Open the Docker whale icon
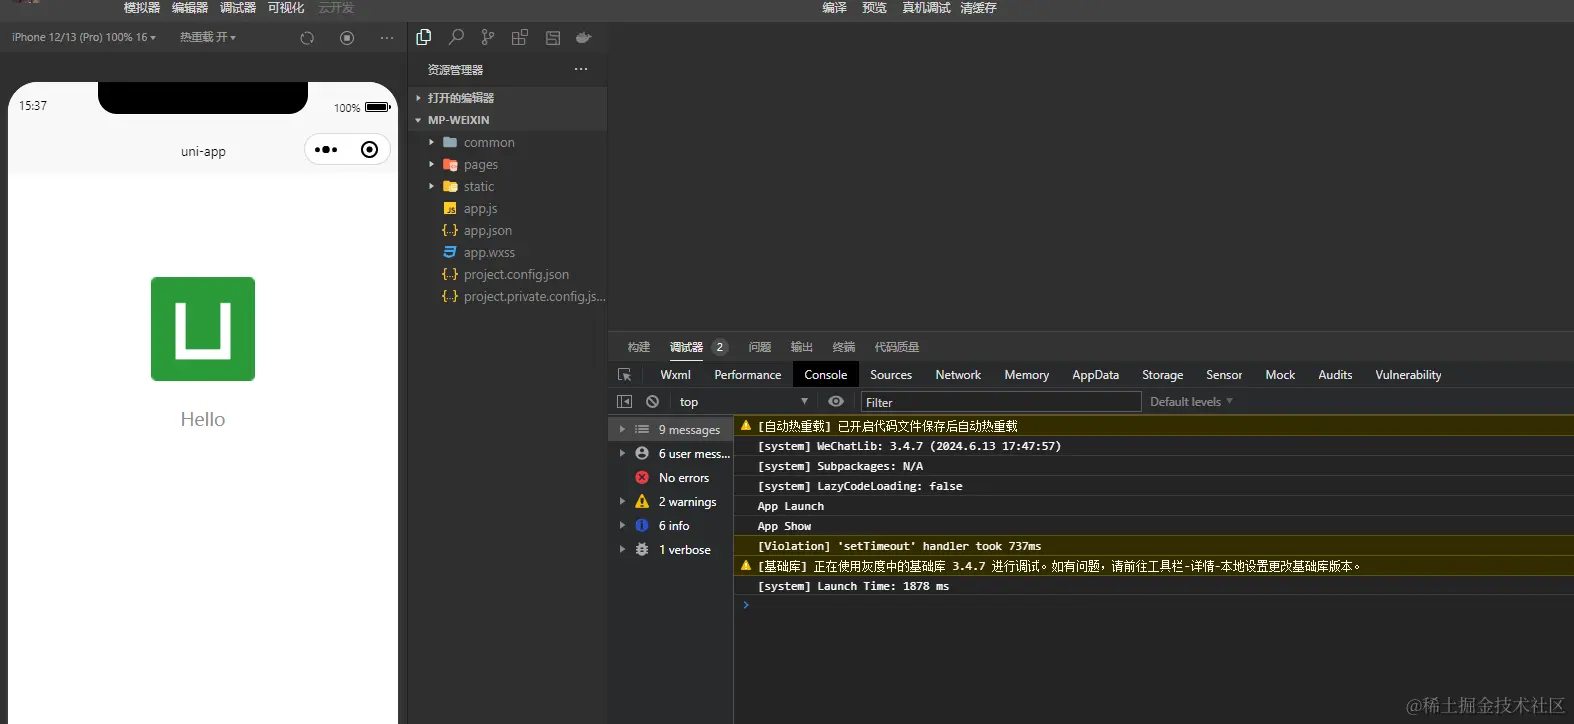The image size is (1574, 724). tap(584, 37)
